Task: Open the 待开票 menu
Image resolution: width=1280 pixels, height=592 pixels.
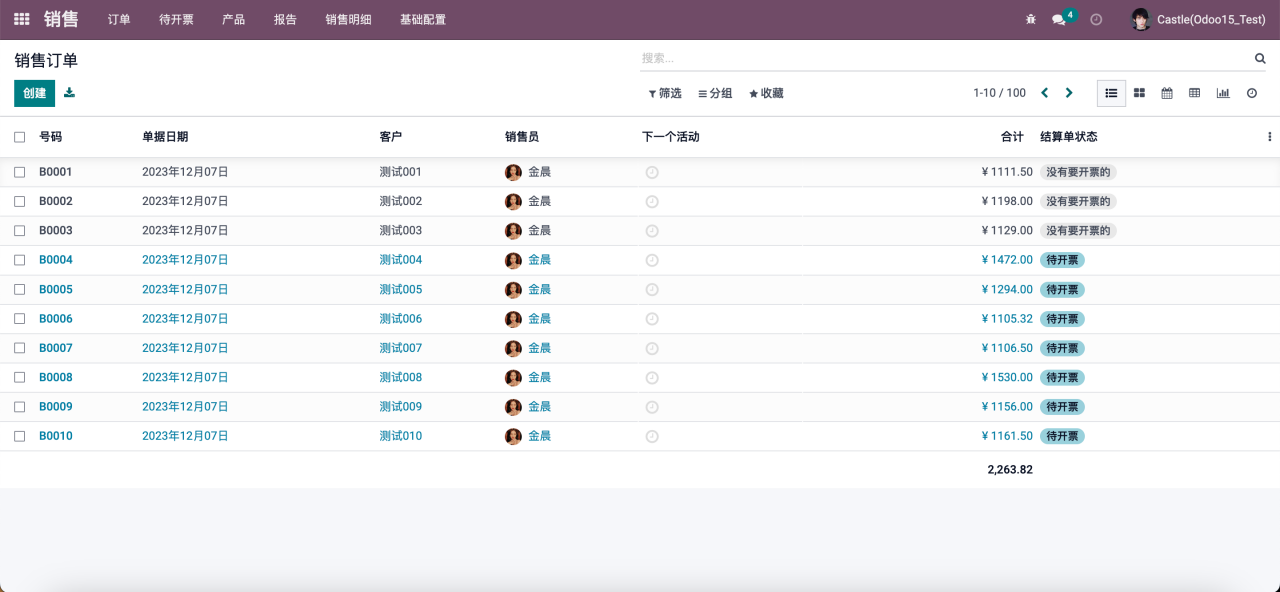Action: (176, 19)
